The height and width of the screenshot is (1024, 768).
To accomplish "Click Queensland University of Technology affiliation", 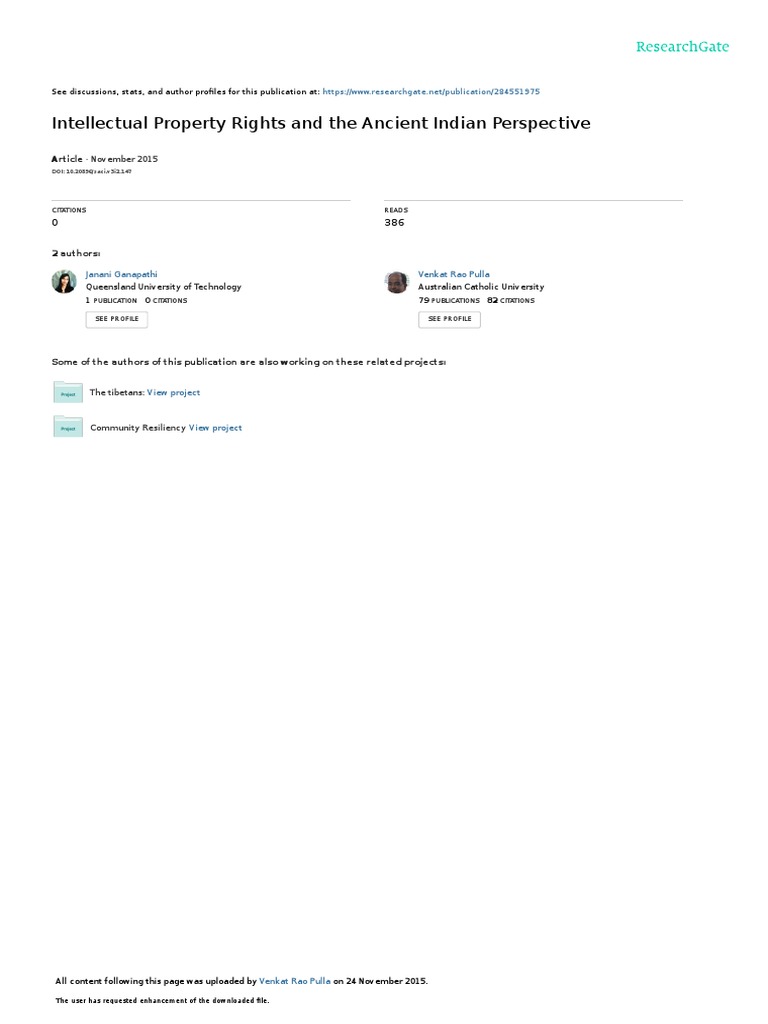I will (164, 287).
